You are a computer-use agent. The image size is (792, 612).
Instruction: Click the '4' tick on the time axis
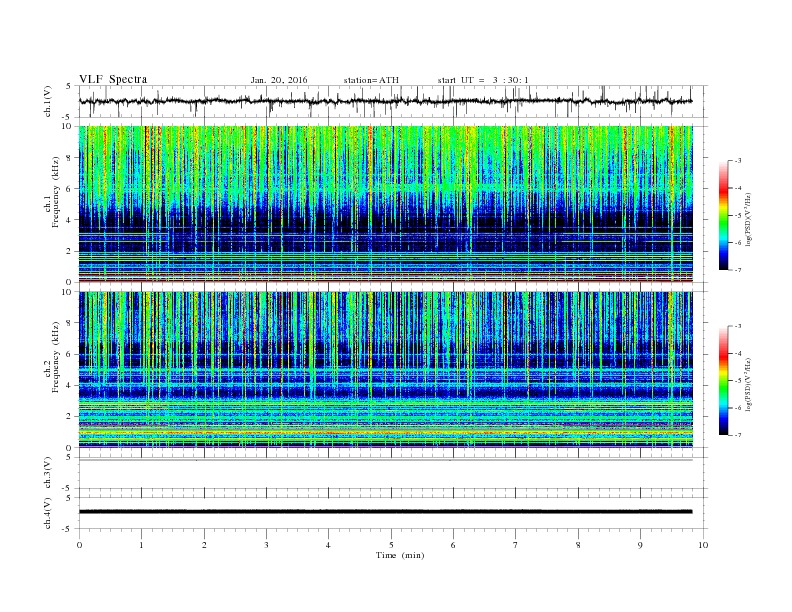(328, 545)
